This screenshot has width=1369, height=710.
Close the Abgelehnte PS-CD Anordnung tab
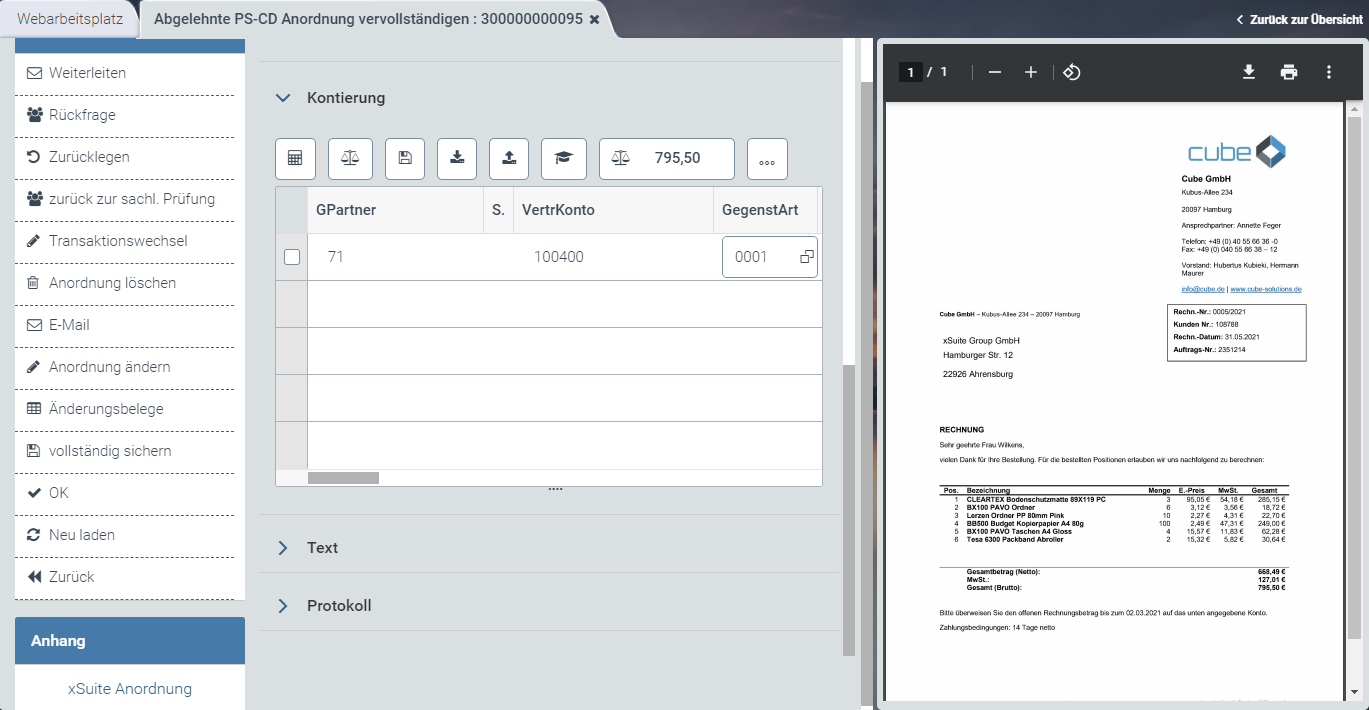(x=595, y=20)
